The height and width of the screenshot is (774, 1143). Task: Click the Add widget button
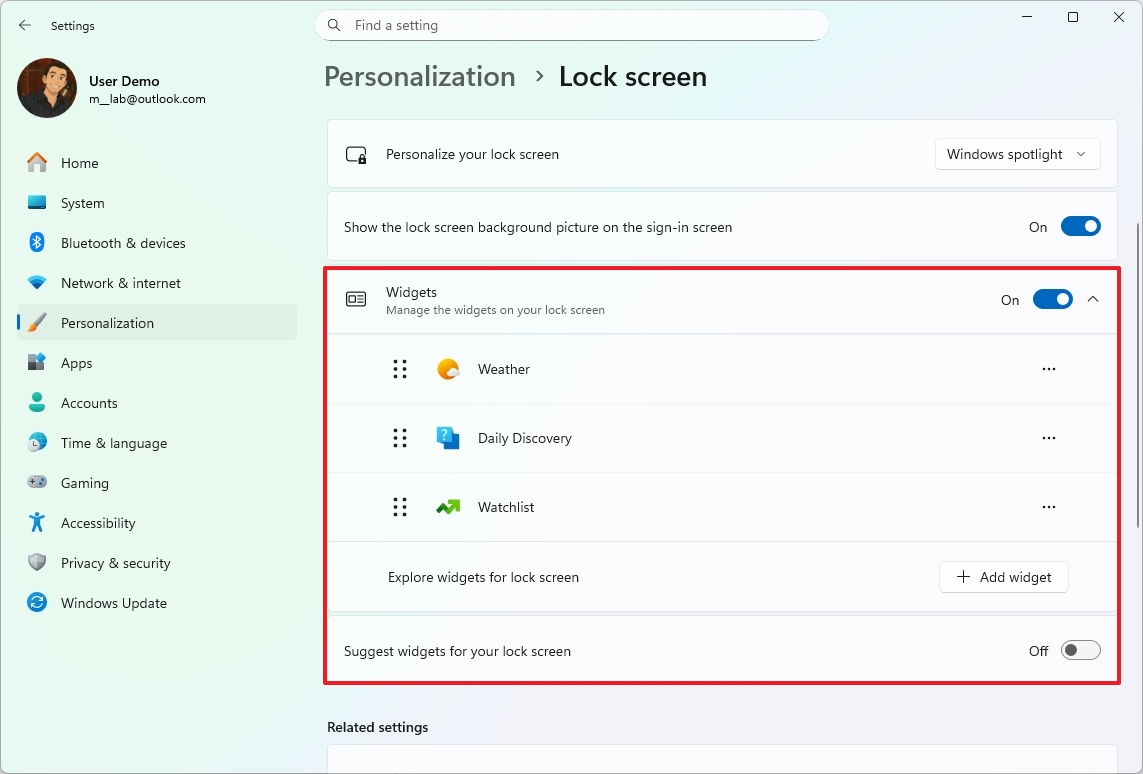(x=1003, y=577)
